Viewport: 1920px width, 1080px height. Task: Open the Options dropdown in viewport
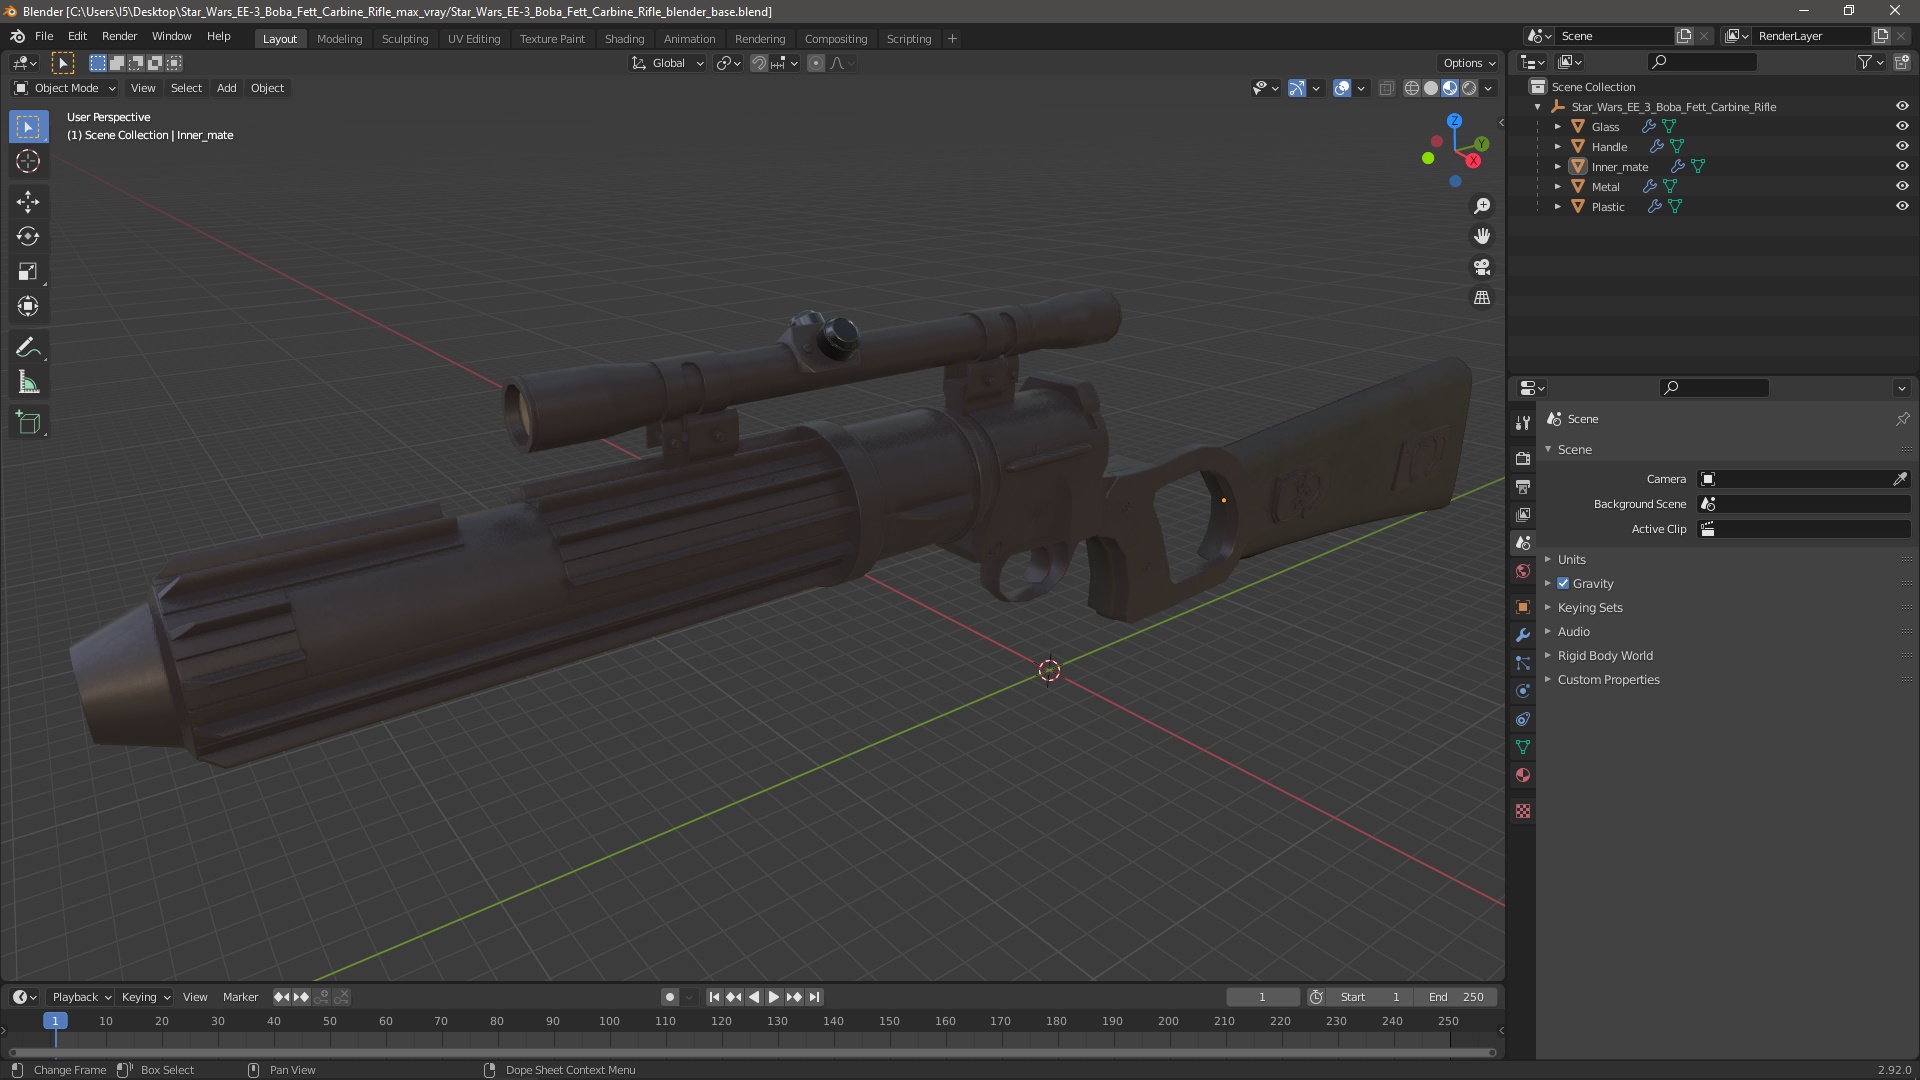[x=1469, y=63]
